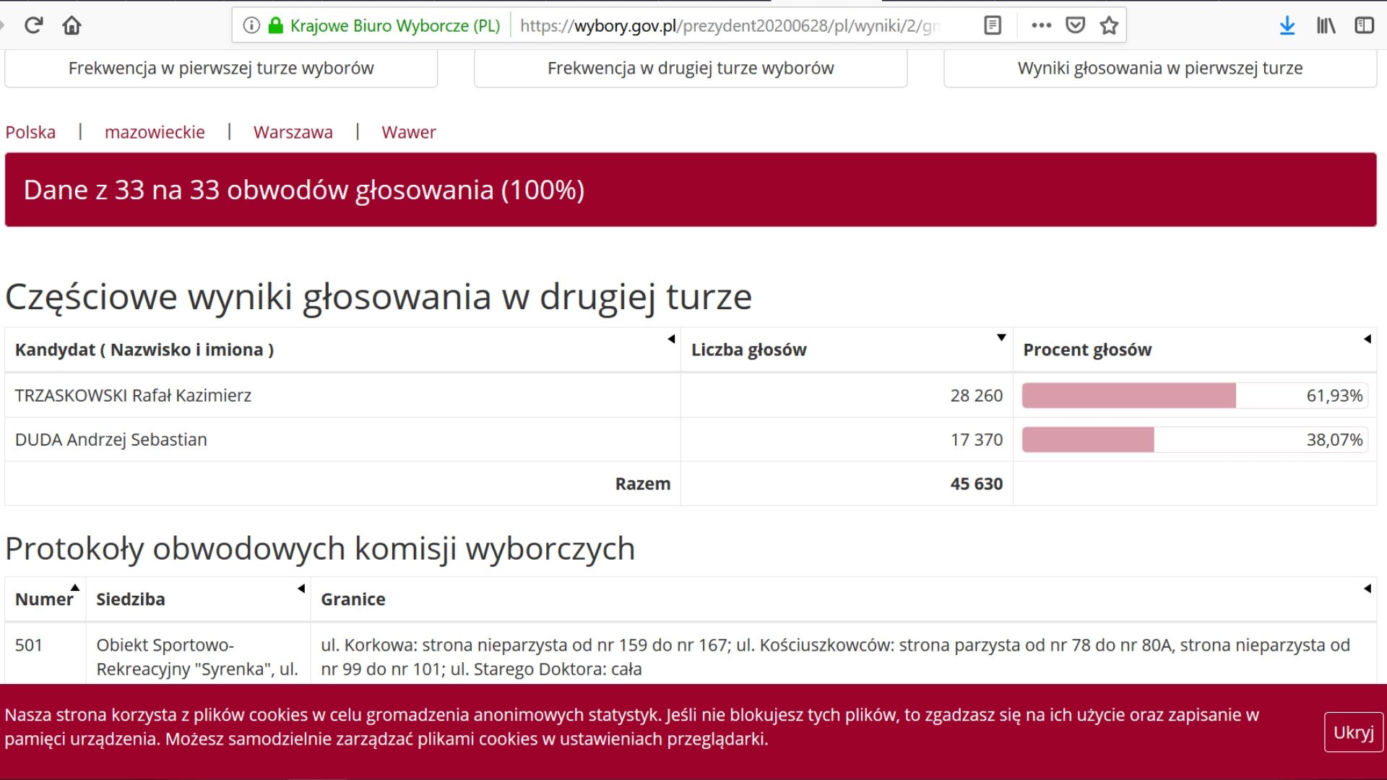Click heading 'Protokoły obwodowych komisji wyborczych'
1387x780 pixels.
pyautogui.click(x=320, y=548)
